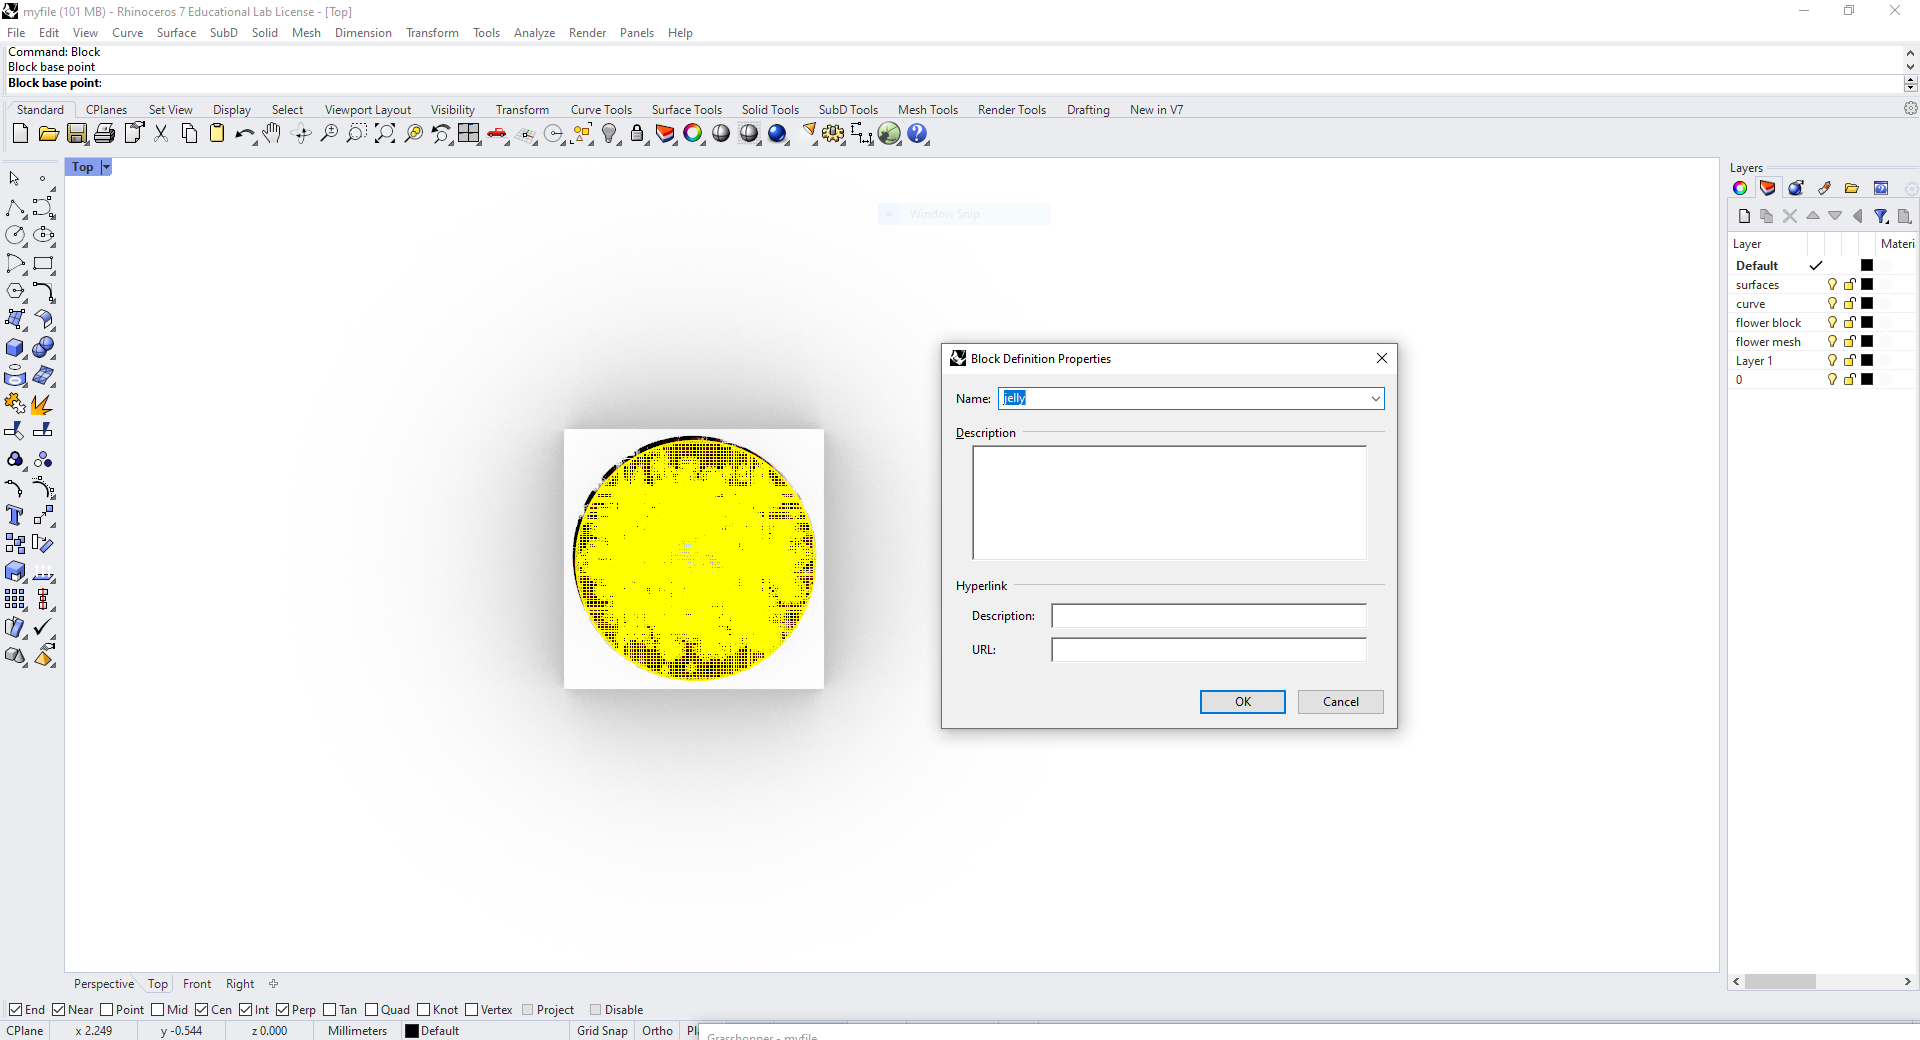Open the File menu
This screenshot has width=1920, height=1040.
click(x=16, y=33)
